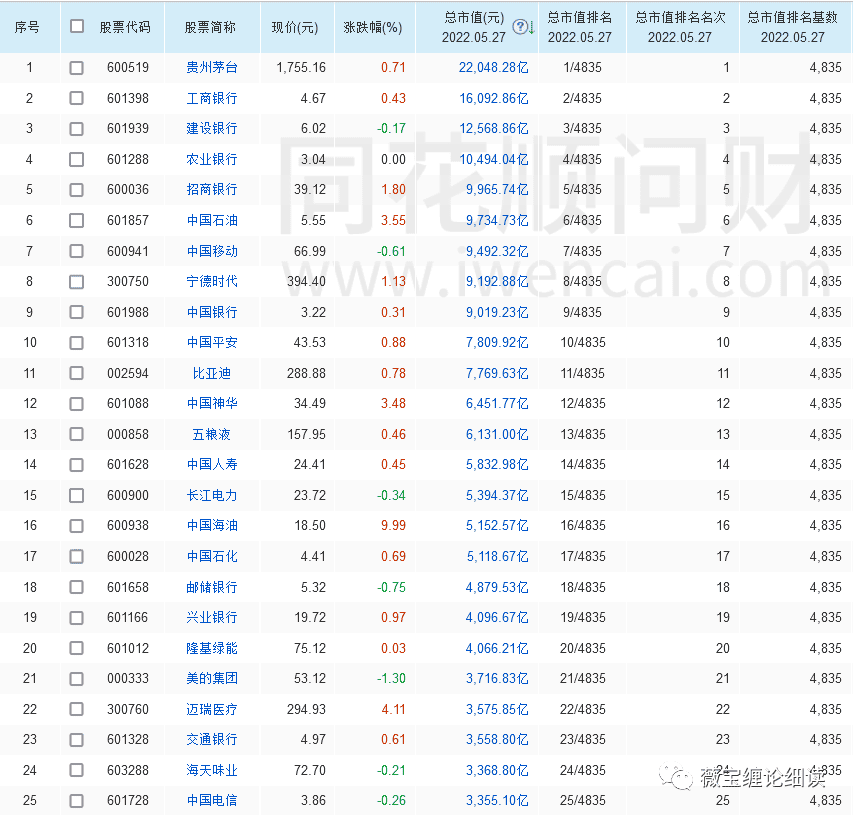The height and width of the screenshot is (815, 853).
Task: Select the checkbox on the 601939 row
Action: pyautogui.click(x=77, y=129)
